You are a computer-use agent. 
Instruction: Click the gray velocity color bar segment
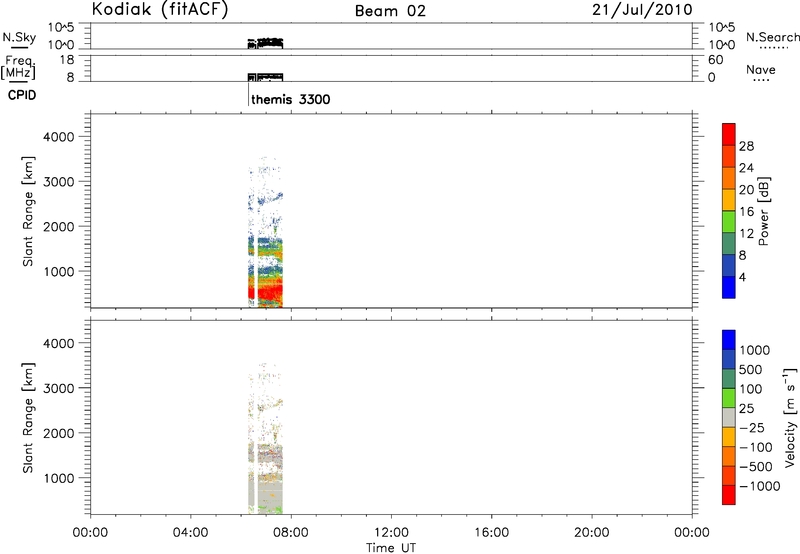pyautogui.click(x=729, y=417)
